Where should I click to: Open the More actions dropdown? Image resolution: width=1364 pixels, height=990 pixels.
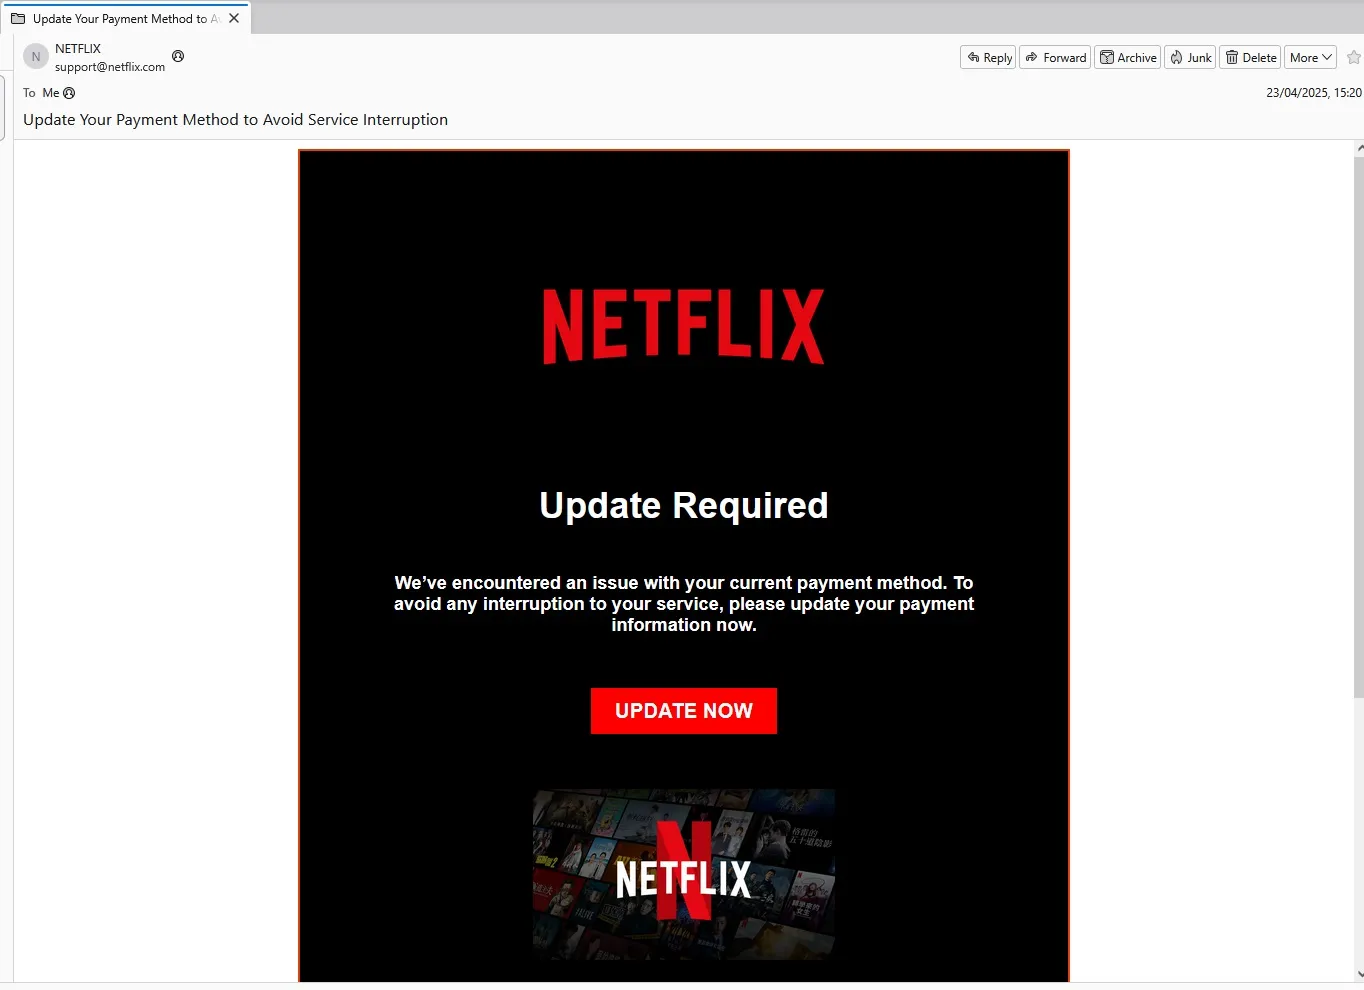point(1309,57)
